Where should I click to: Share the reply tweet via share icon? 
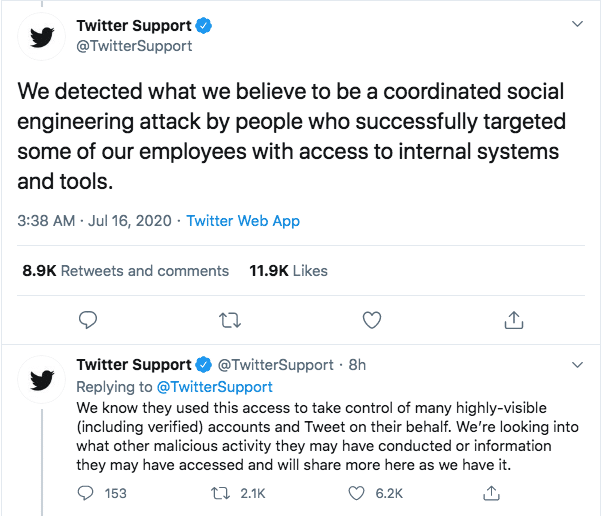click(x=491, y=493)
